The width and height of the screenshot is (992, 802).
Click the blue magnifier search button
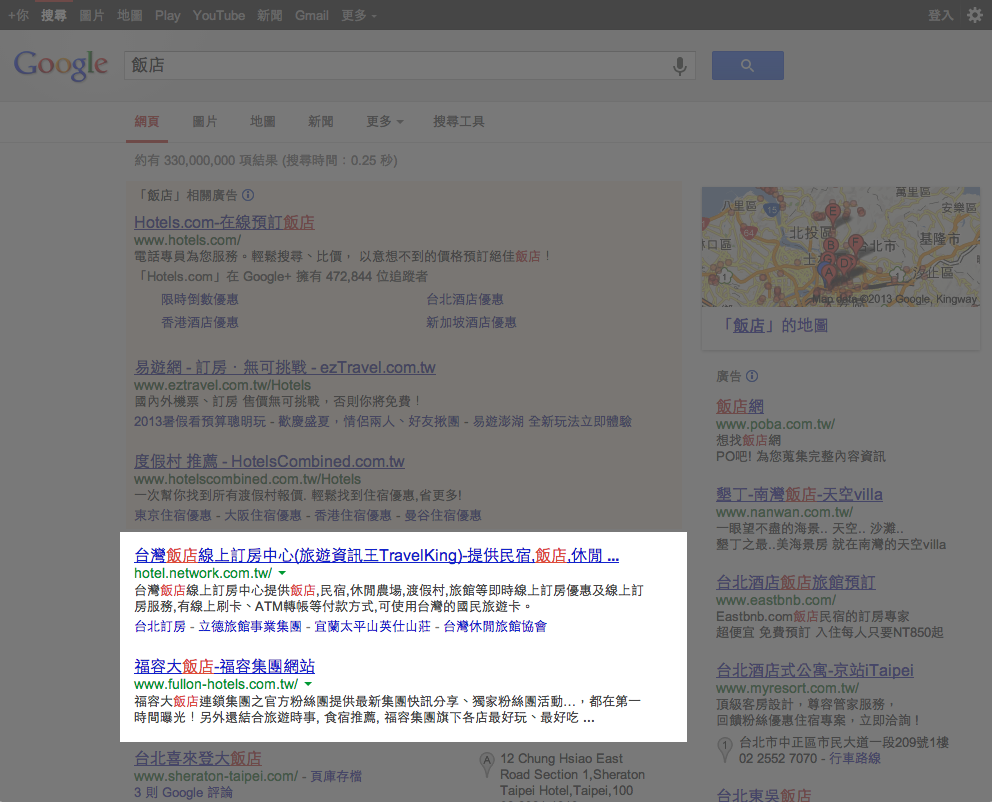point(747,65)
